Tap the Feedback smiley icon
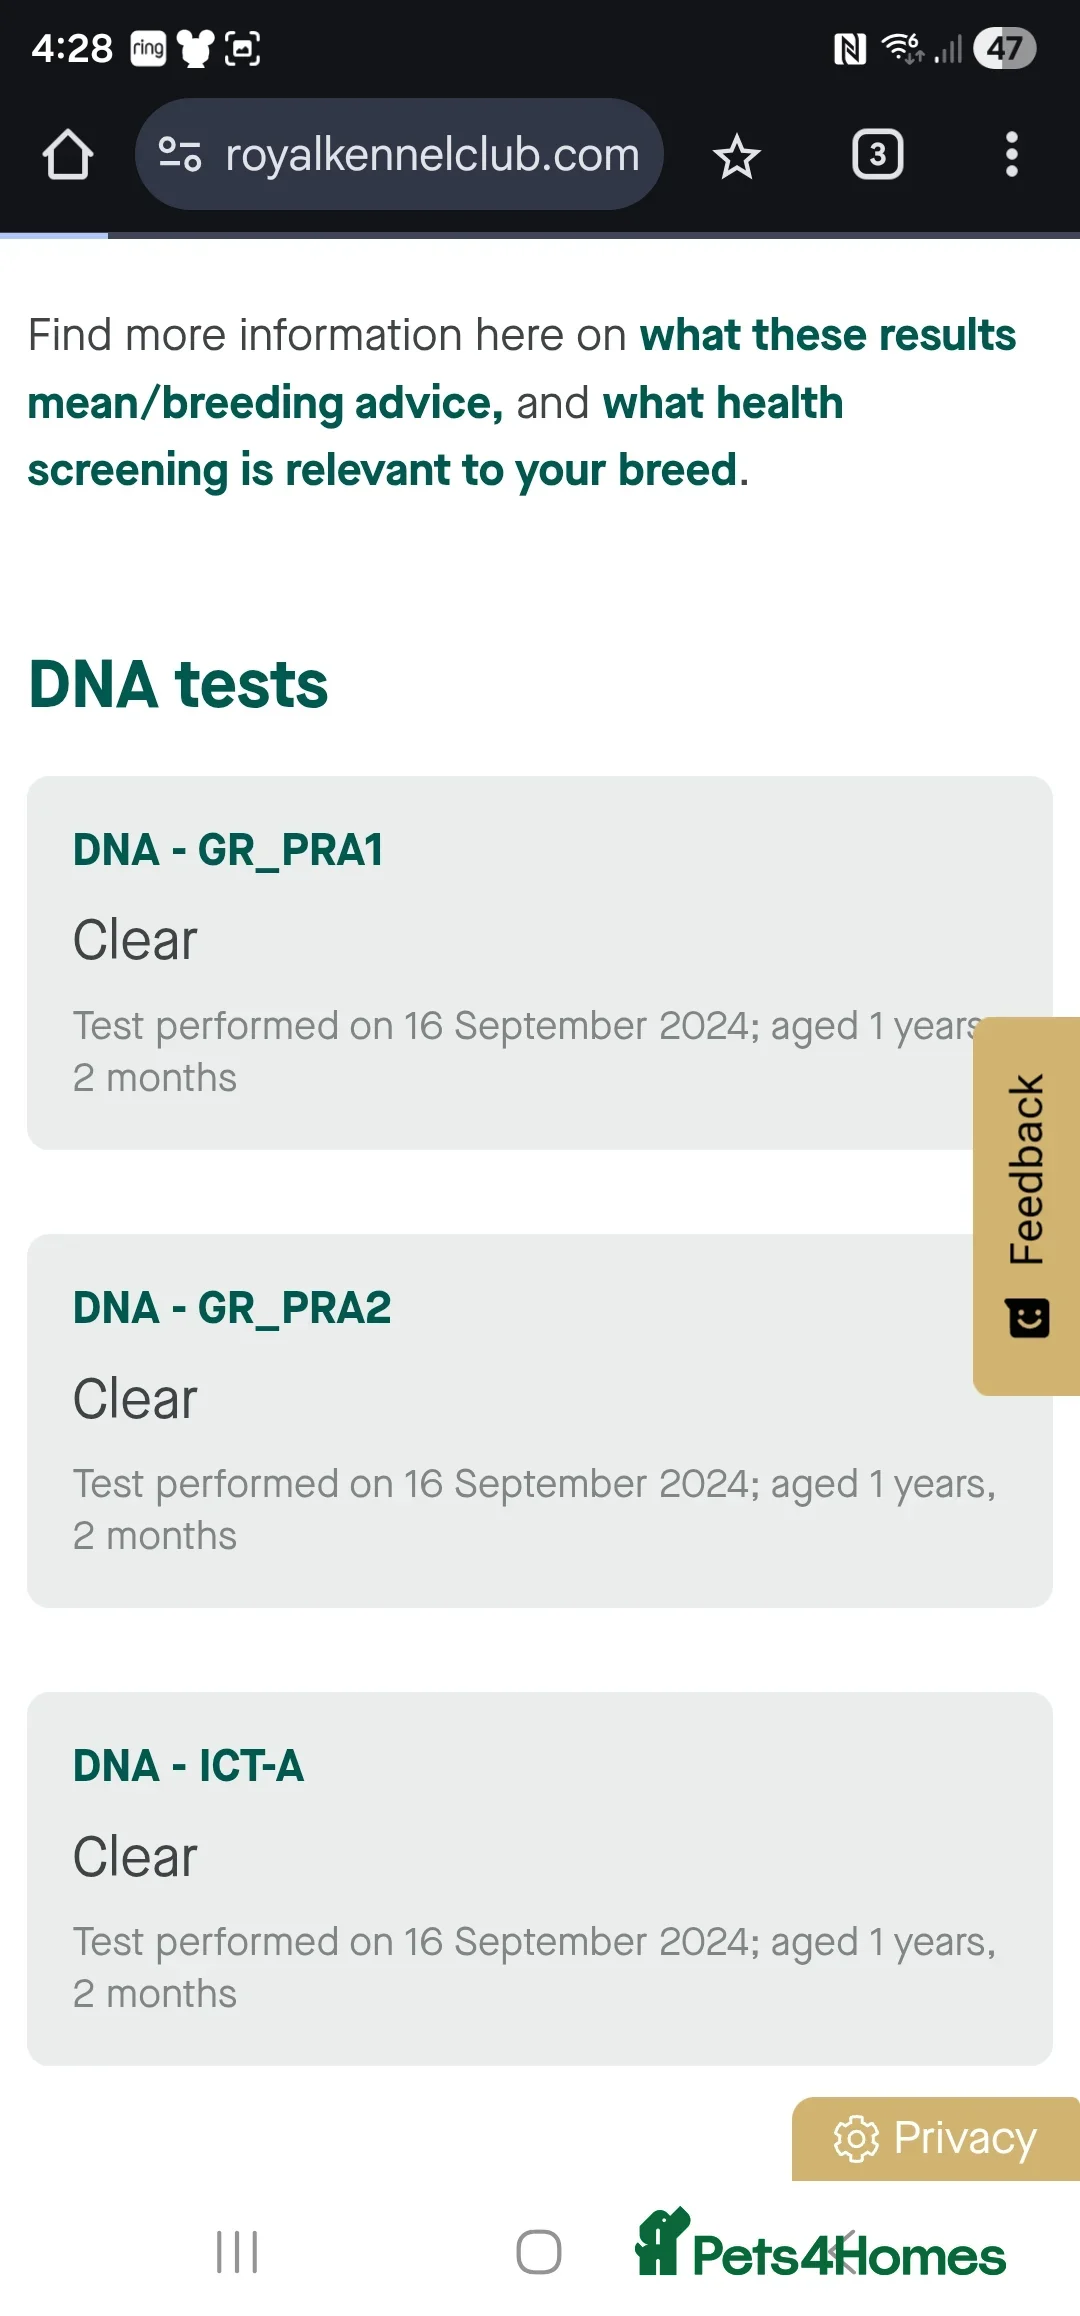 tap(1028, 1318)
